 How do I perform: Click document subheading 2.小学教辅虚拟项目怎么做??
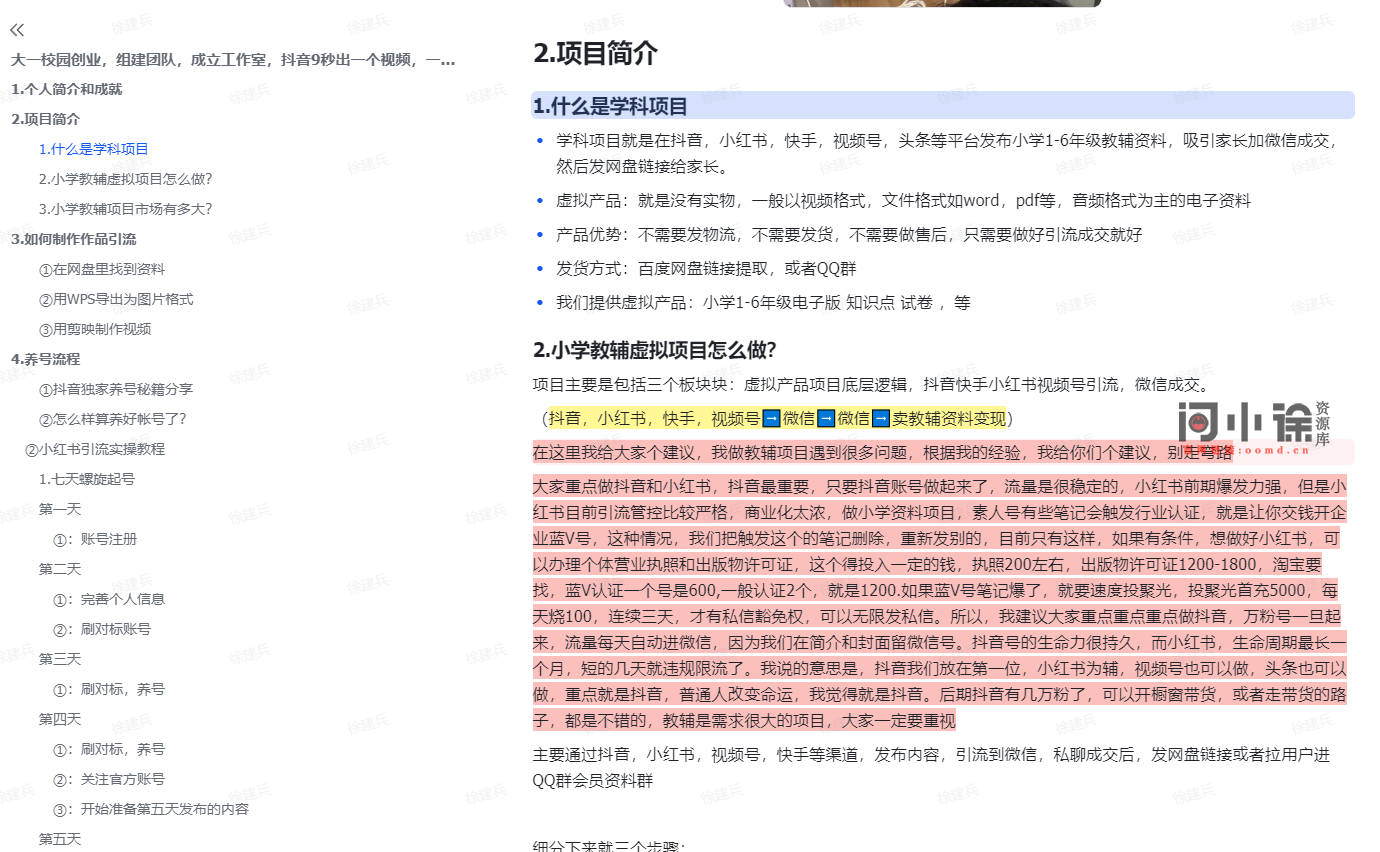pos(655,350)
